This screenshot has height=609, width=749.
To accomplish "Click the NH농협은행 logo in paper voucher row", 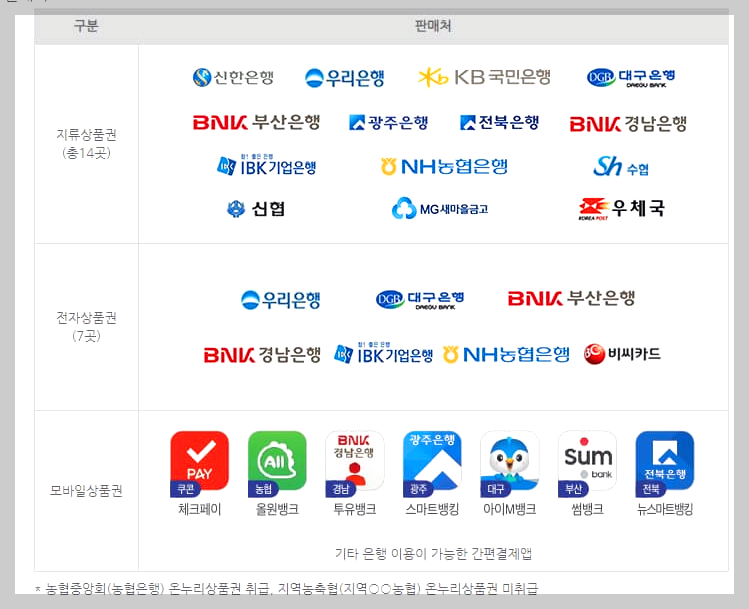I will [x=444, y=166].
